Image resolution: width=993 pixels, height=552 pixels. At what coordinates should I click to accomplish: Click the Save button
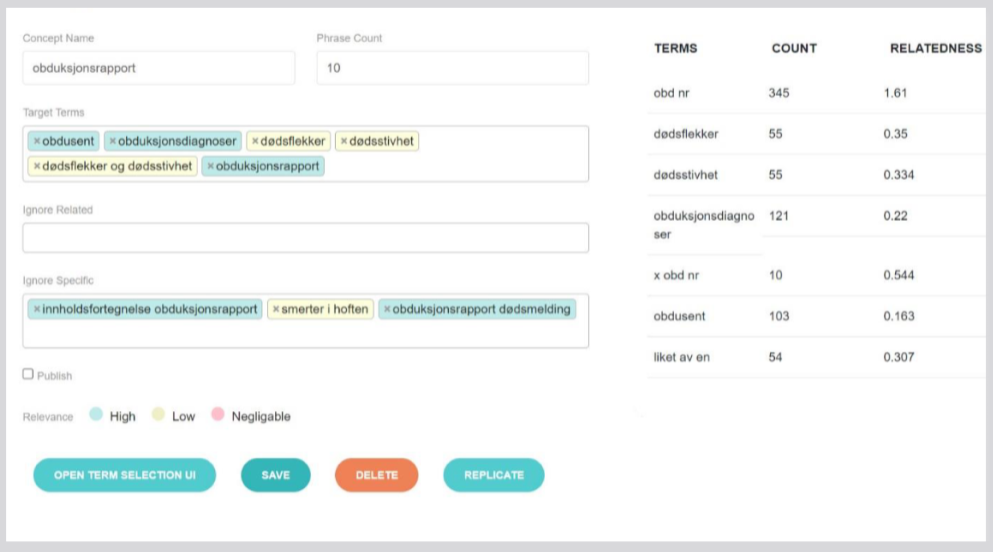[x=275, y=475]
